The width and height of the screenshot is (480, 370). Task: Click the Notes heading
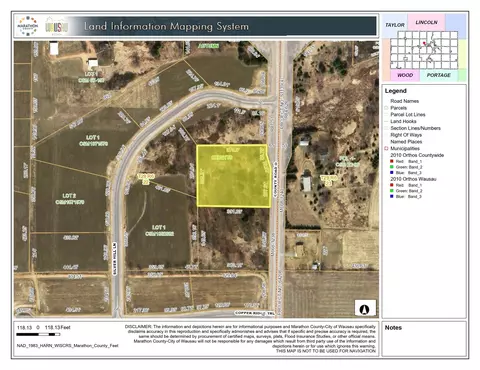(393, 328)
